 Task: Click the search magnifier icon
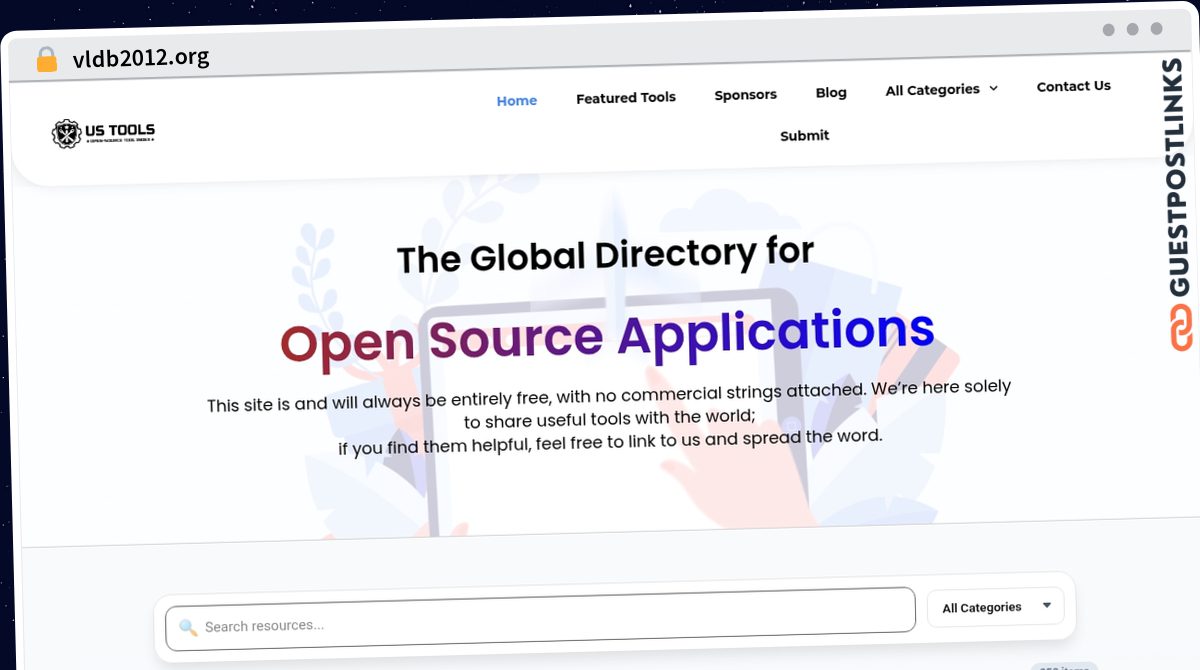pos(188,628)
